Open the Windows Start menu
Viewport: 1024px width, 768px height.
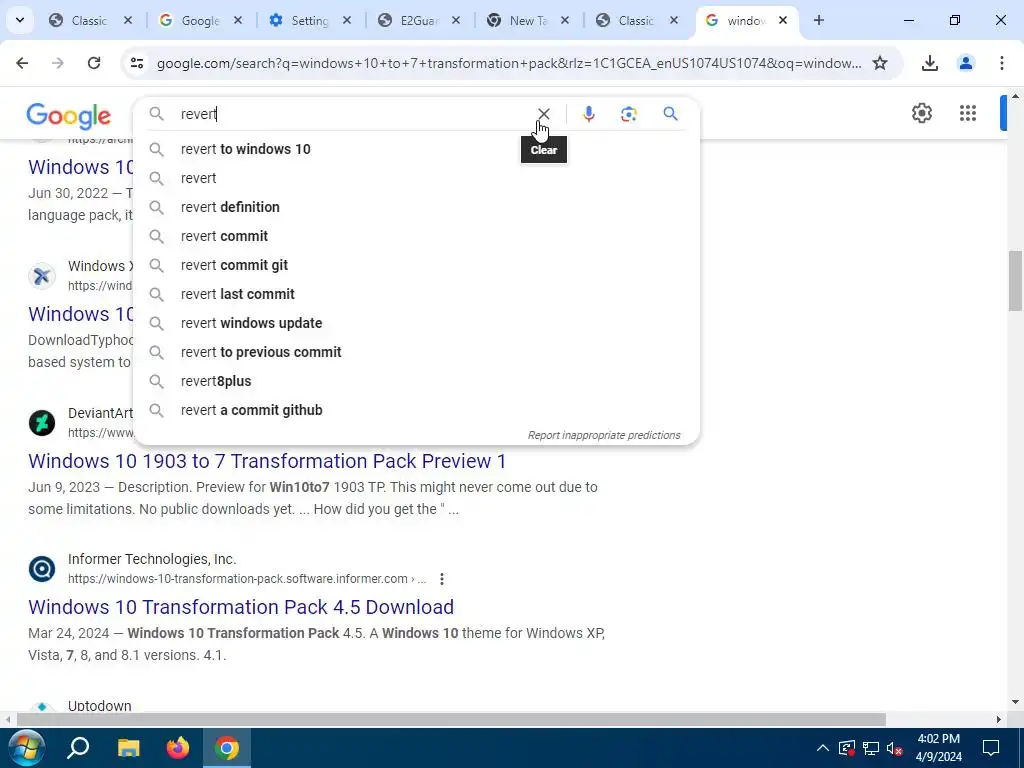25,748
